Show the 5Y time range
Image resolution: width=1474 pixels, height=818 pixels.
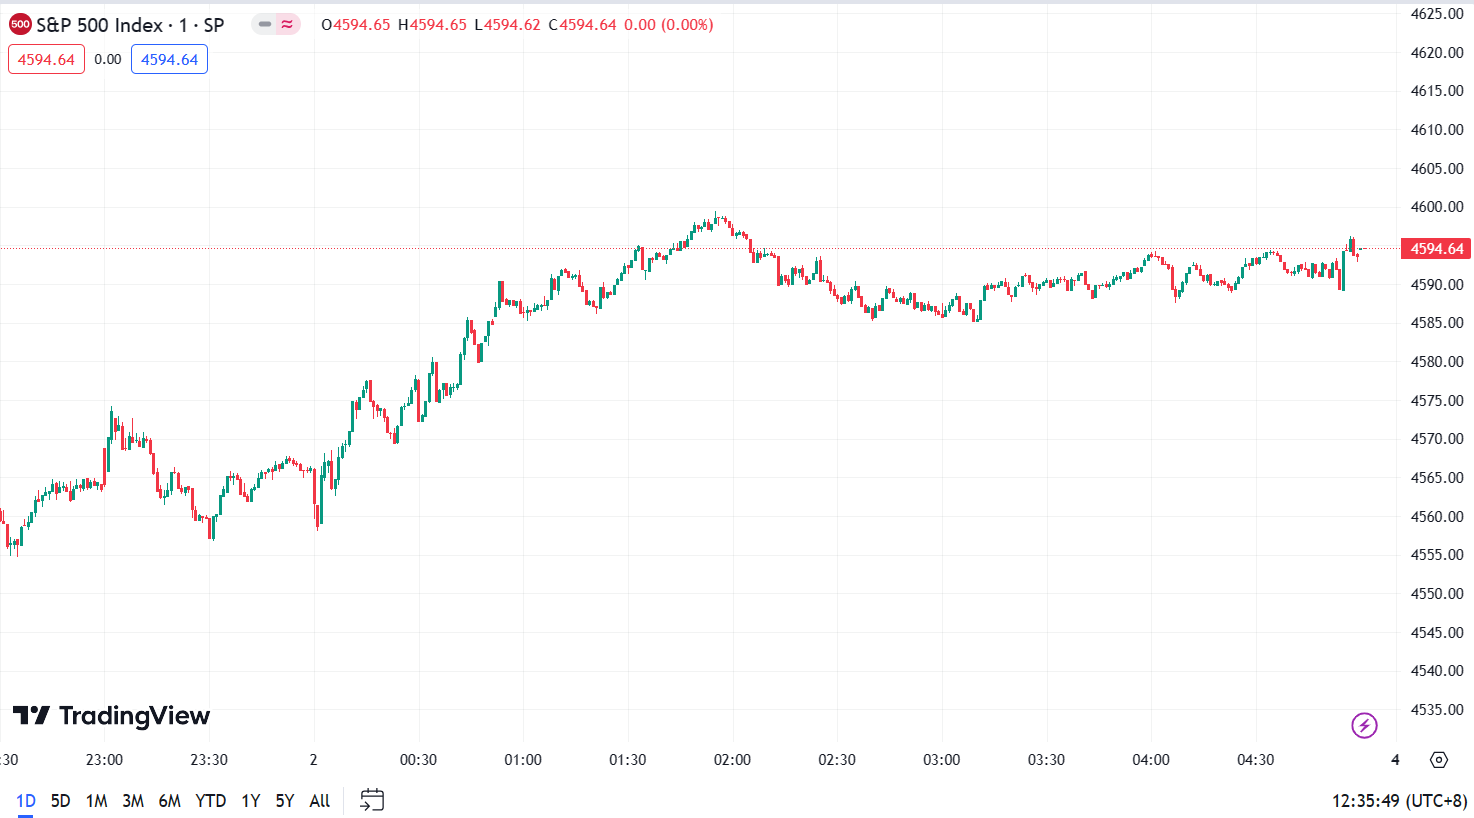285,801
